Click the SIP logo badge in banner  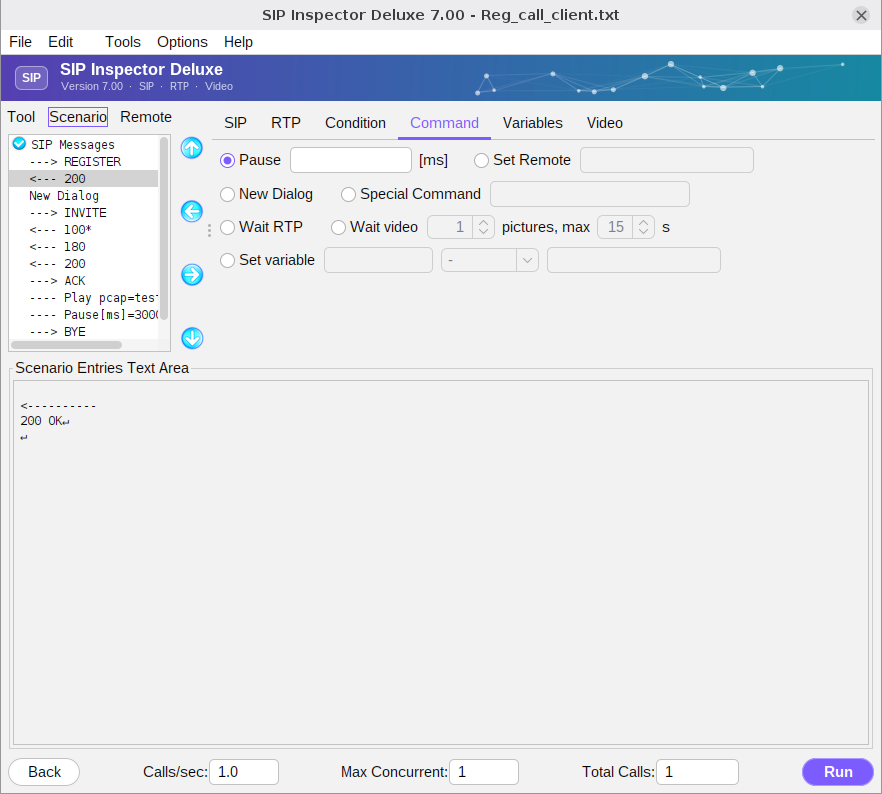click(x=31, y=78)
